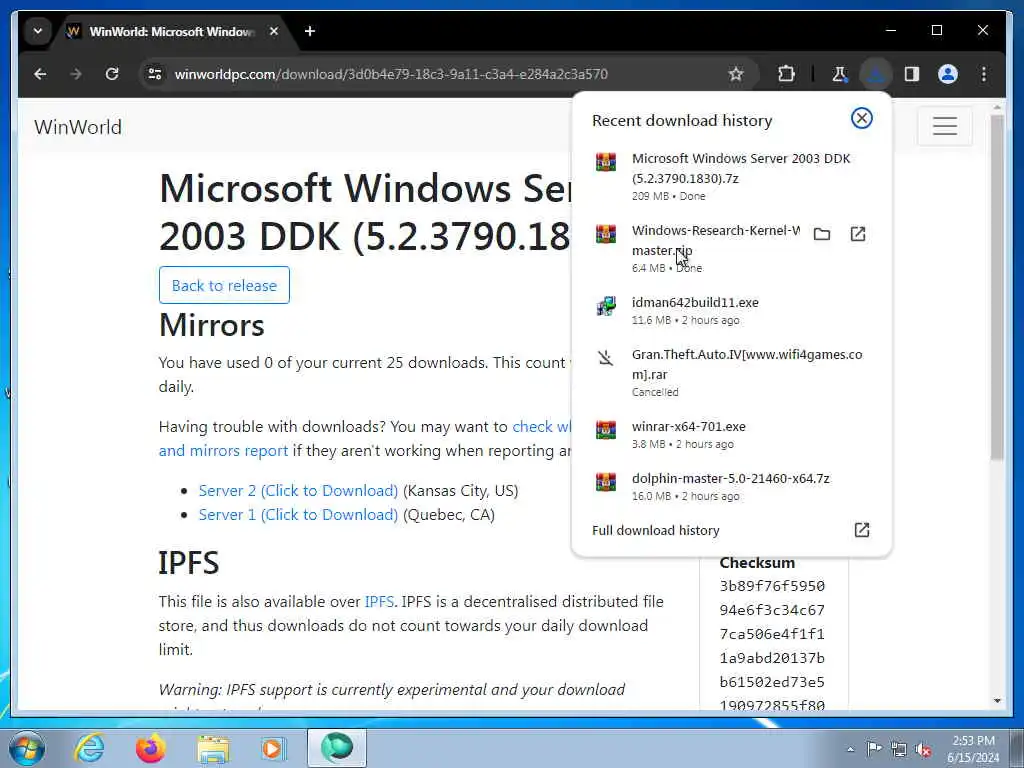Click WinRAR icon beside idman642build11.exe

(x=606, y=305)
